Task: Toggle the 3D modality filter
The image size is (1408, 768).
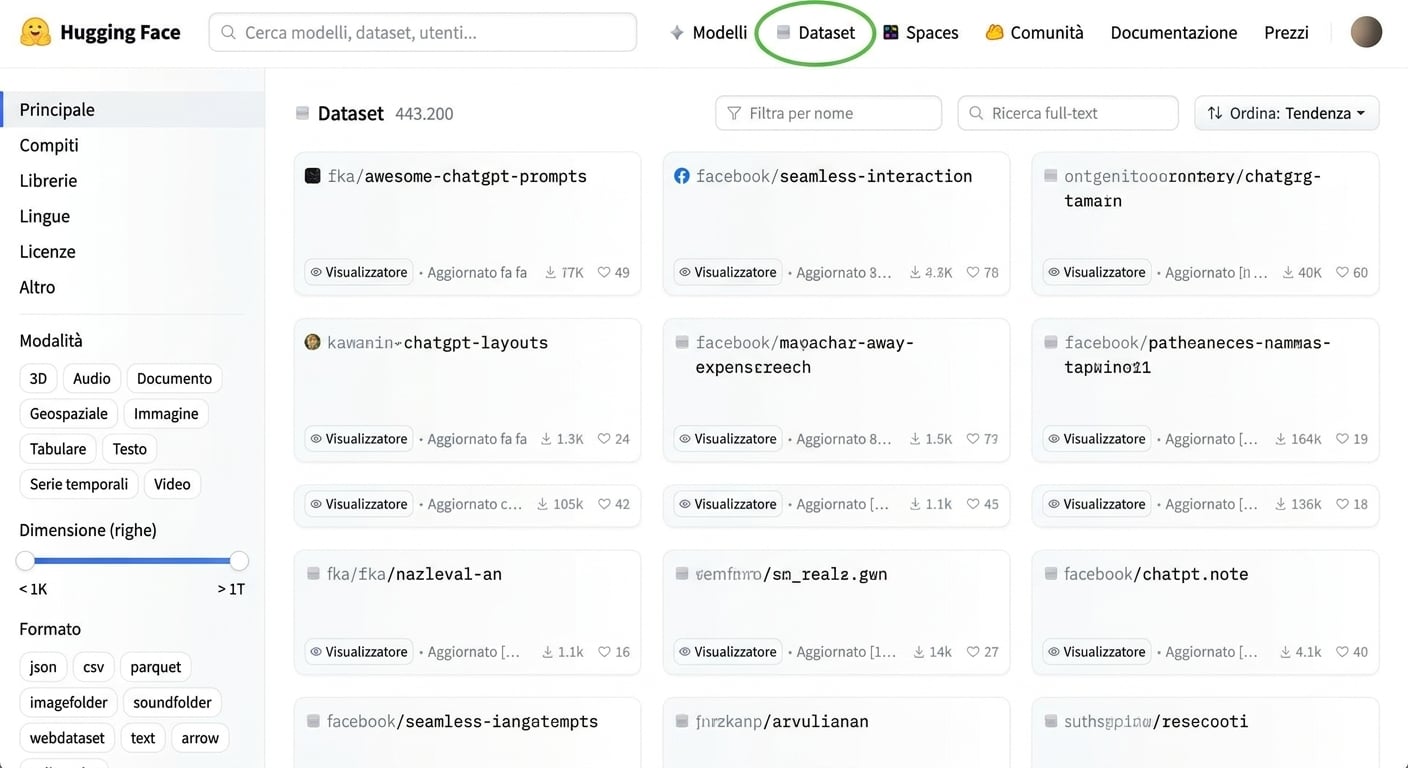Action: click(x=38, y=378)
